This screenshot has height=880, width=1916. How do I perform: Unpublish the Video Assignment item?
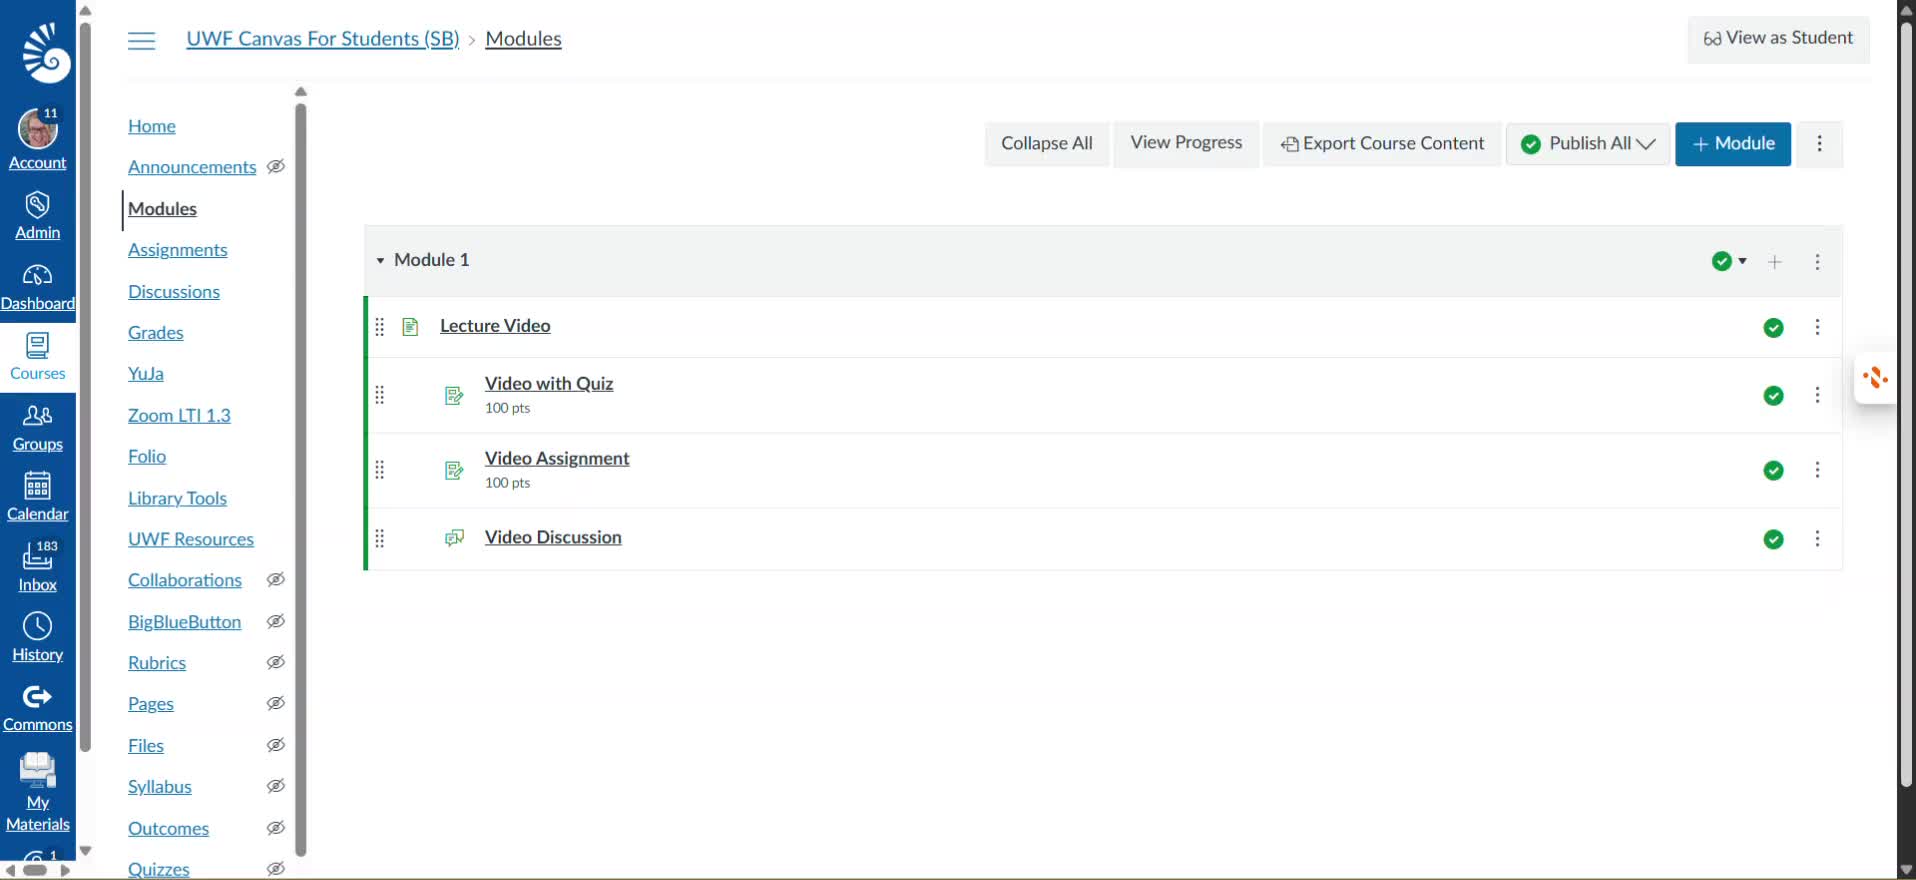pyautogui.click(x=1773, y=471)
